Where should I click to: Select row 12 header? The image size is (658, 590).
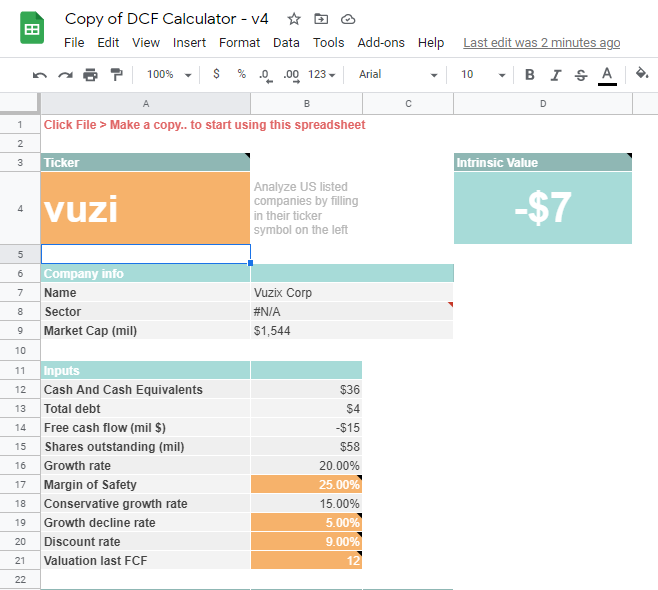click(x=20, y=389)
